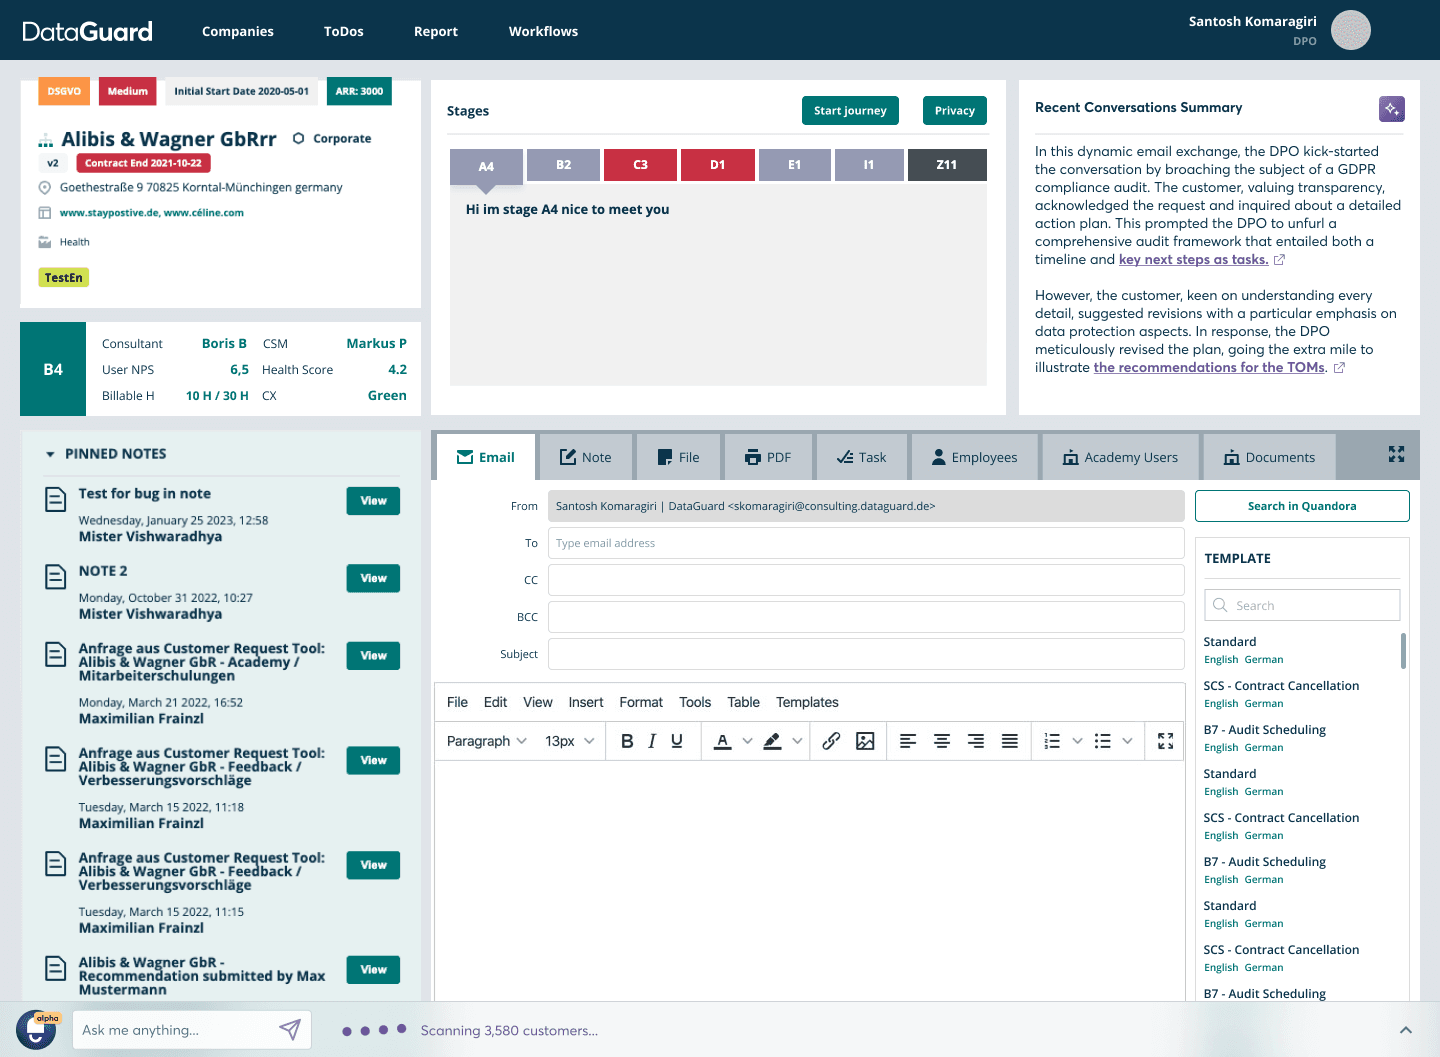This screenshot has height=1057, width=1440.
Task: Click the DataGuard logo
Action: coord(87,31)
